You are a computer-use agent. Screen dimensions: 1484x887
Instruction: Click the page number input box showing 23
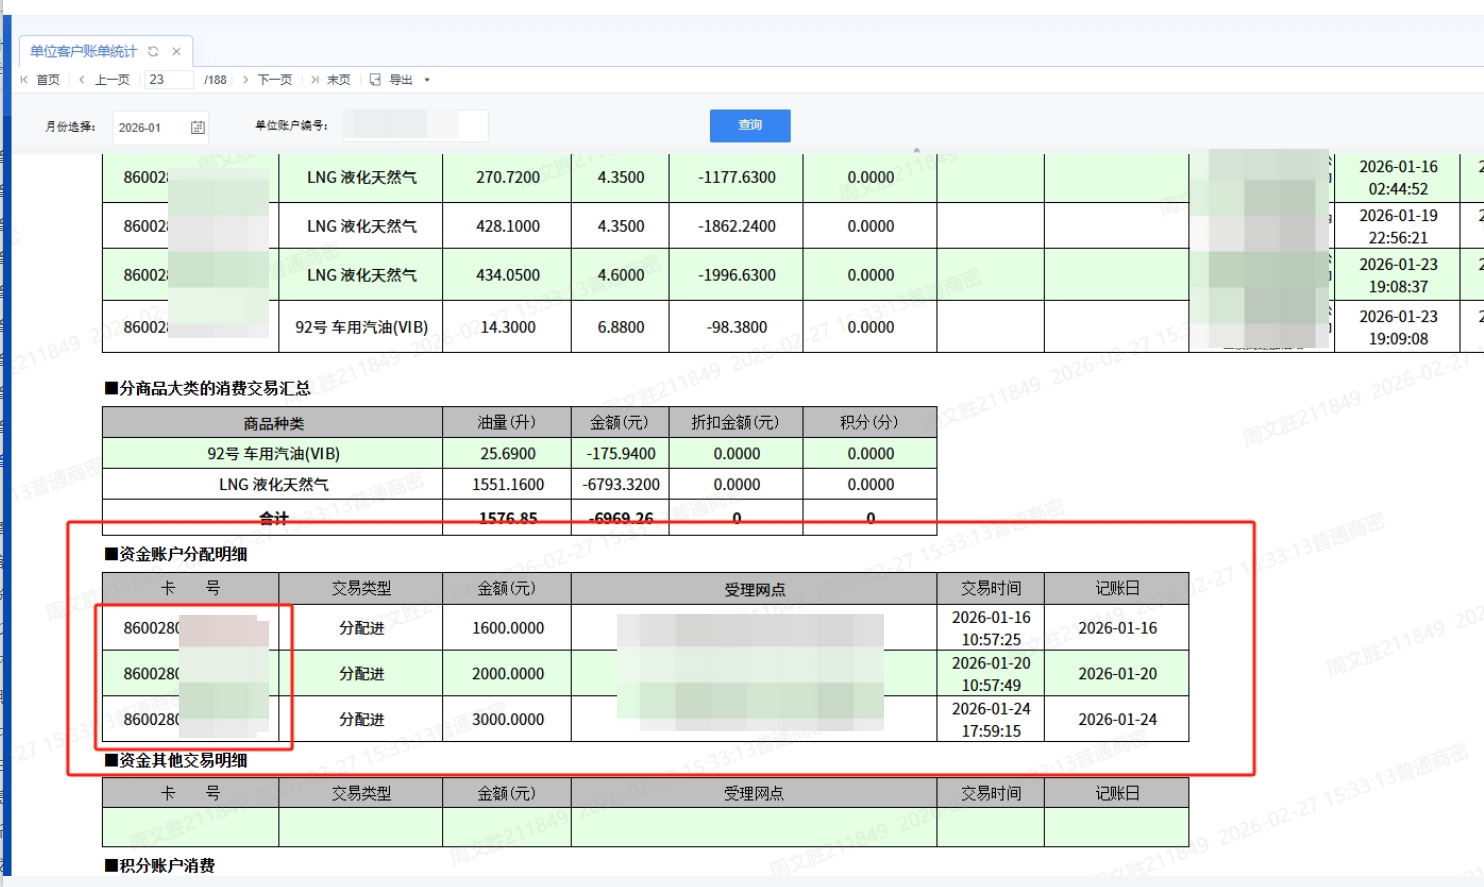tap(168, 80)
